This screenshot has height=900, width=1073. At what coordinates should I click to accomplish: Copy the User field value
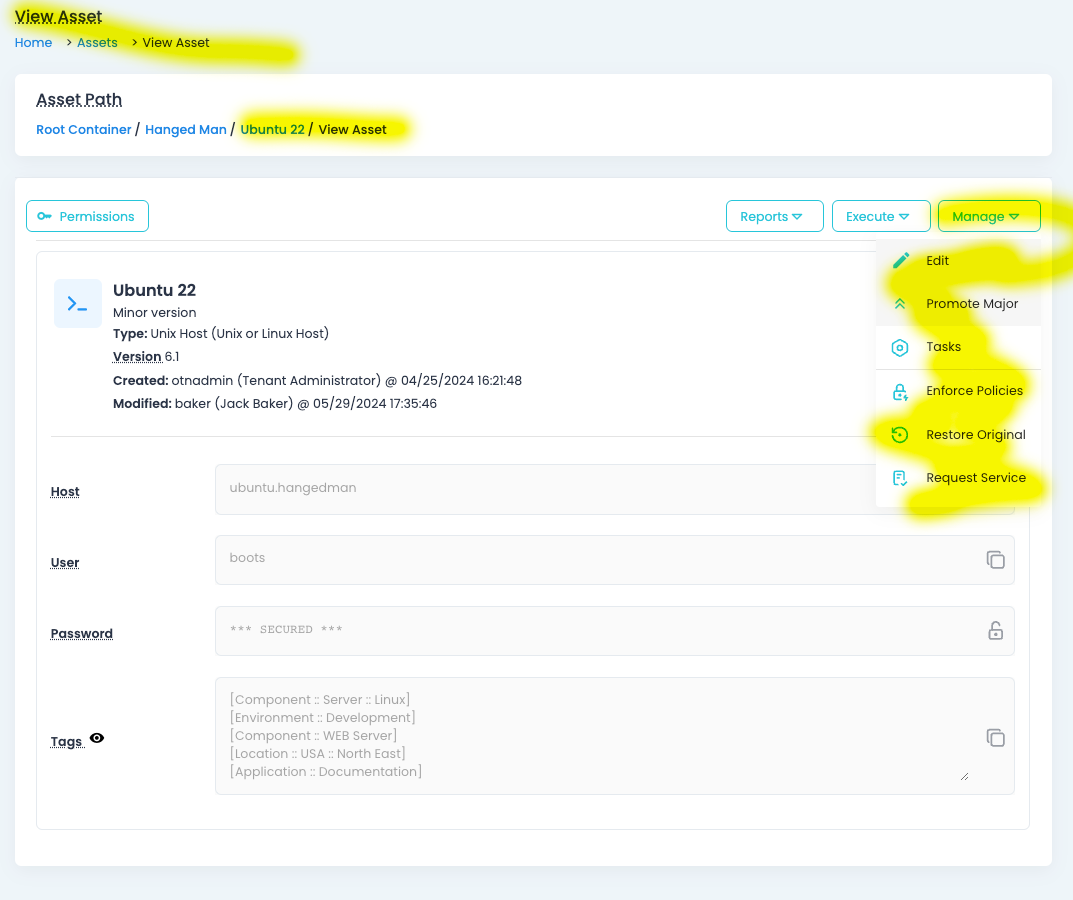[x=995, y=560]
